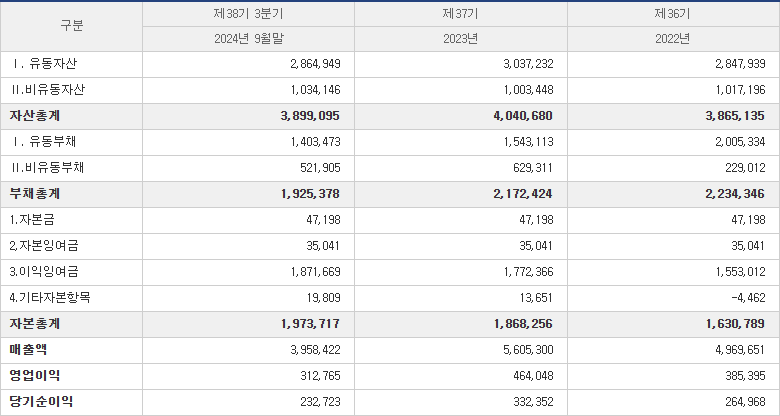Select 자본잉여금 35,041 in the 2023년 column
Screen dimensions: 780x416
tap(536, 246)
